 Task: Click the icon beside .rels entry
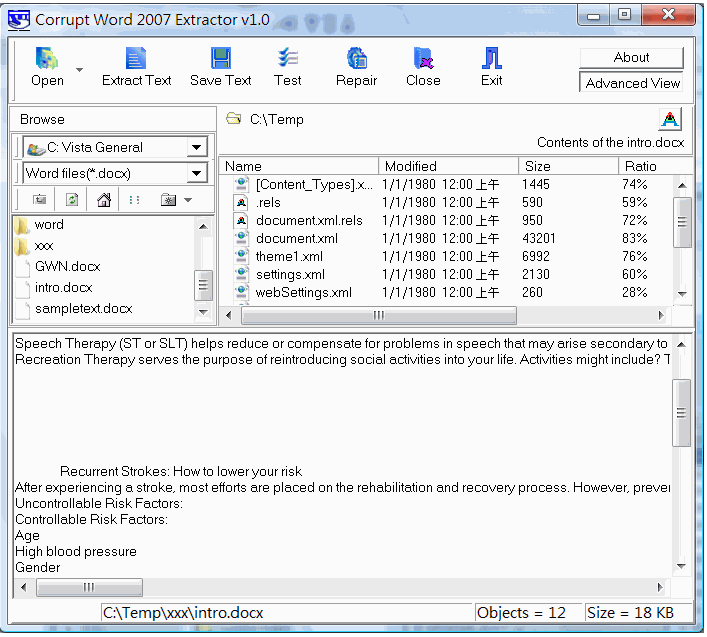coord(241,202)
